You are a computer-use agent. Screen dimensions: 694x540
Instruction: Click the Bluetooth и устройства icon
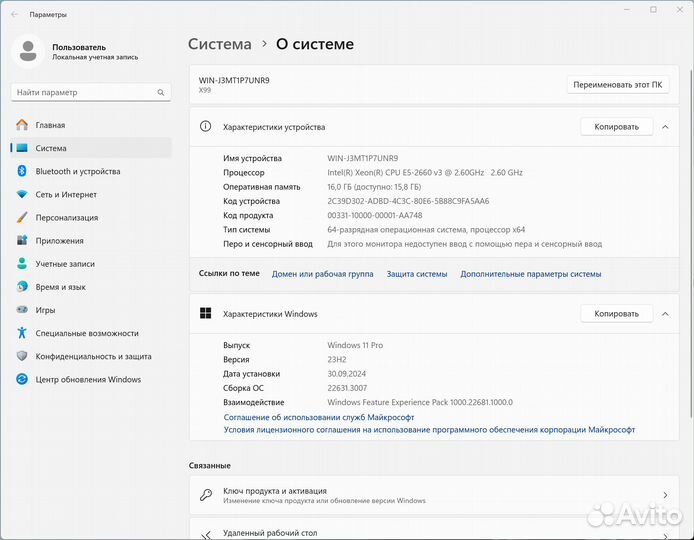click(x=21, y=171)
